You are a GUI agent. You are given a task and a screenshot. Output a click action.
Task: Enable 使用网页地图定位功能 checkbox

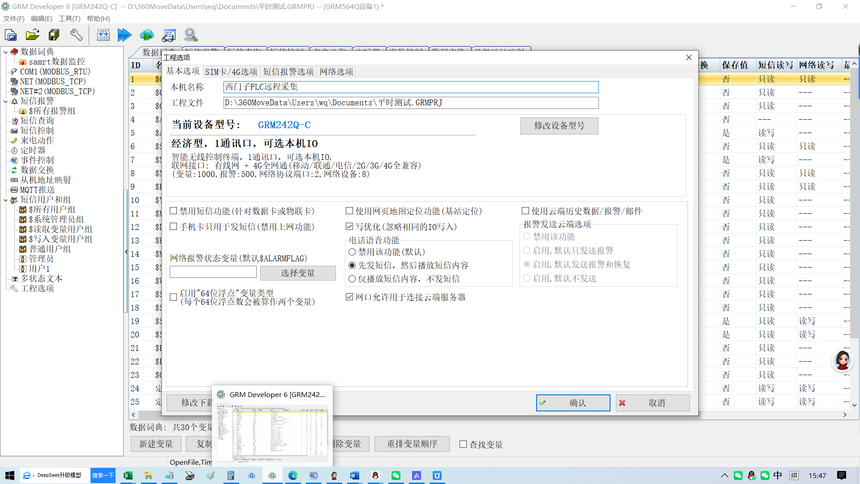[x=349, y=211]
